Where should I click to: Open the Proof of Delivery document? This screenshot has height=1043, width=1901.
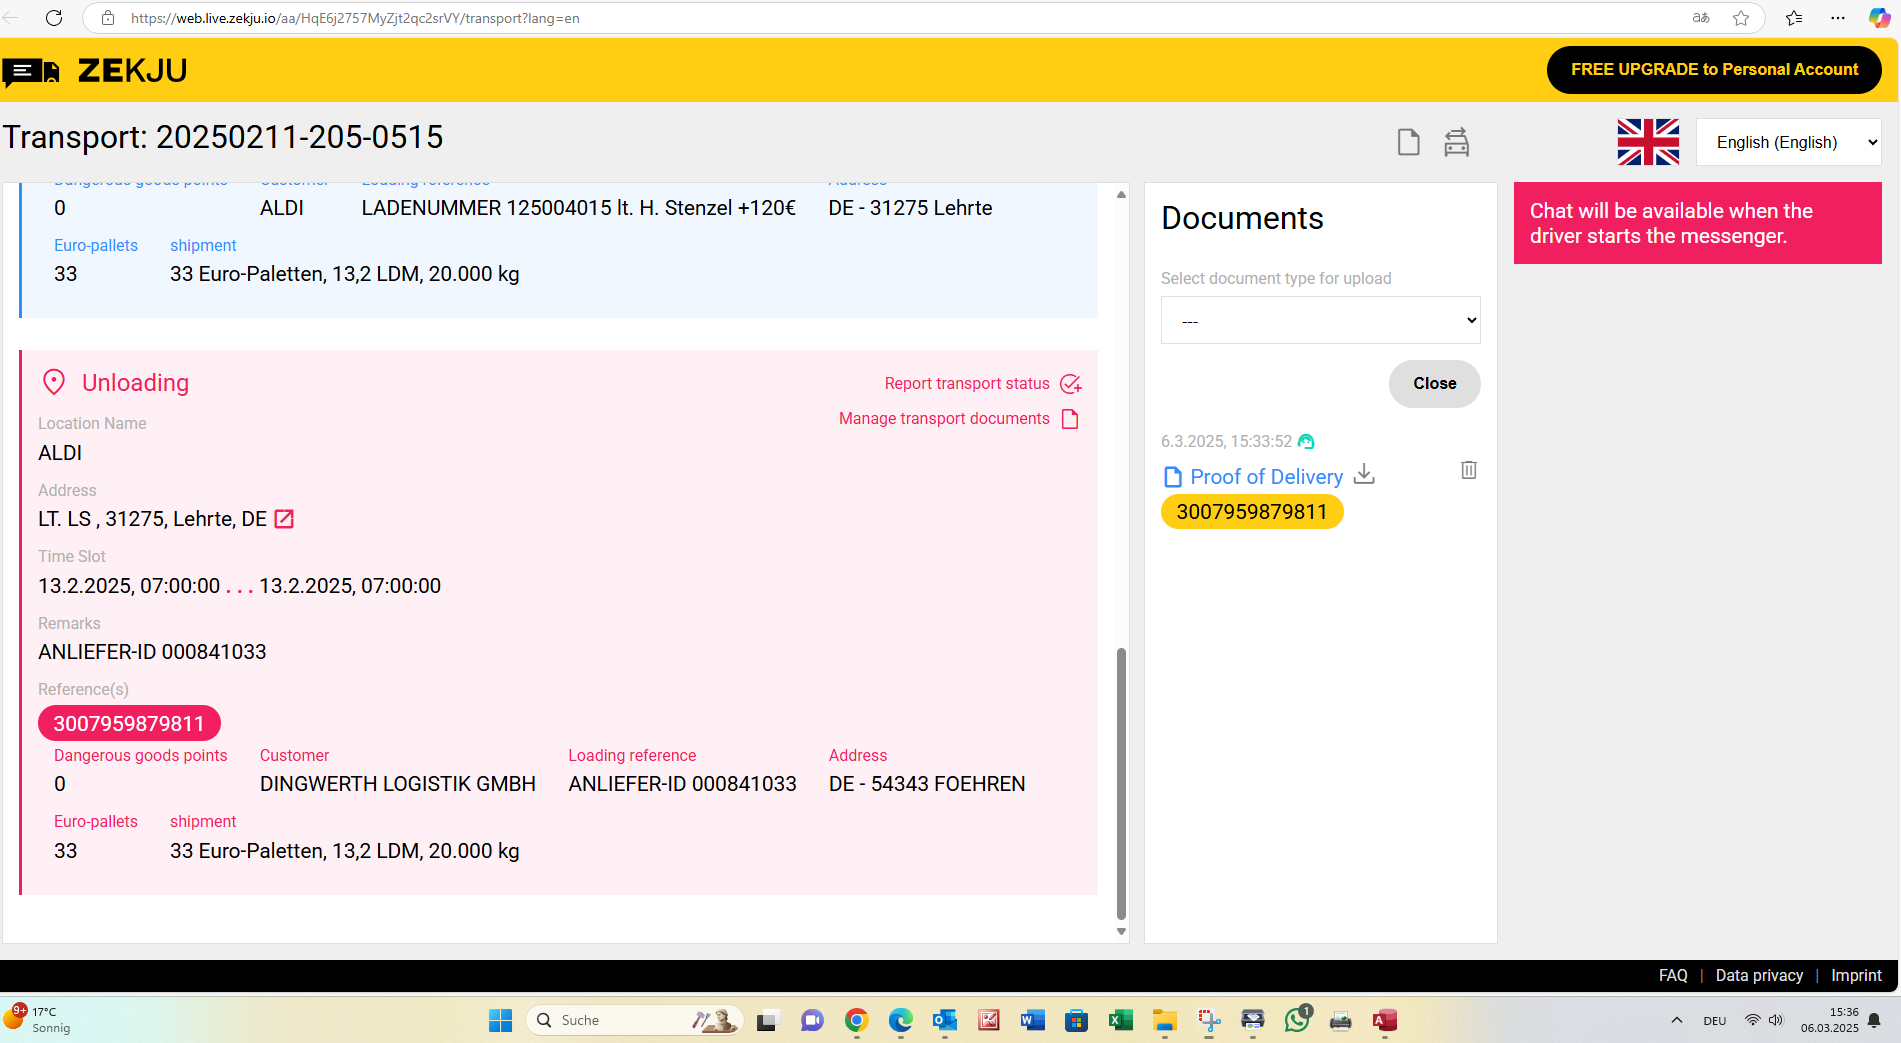(x=1265, y=477)
